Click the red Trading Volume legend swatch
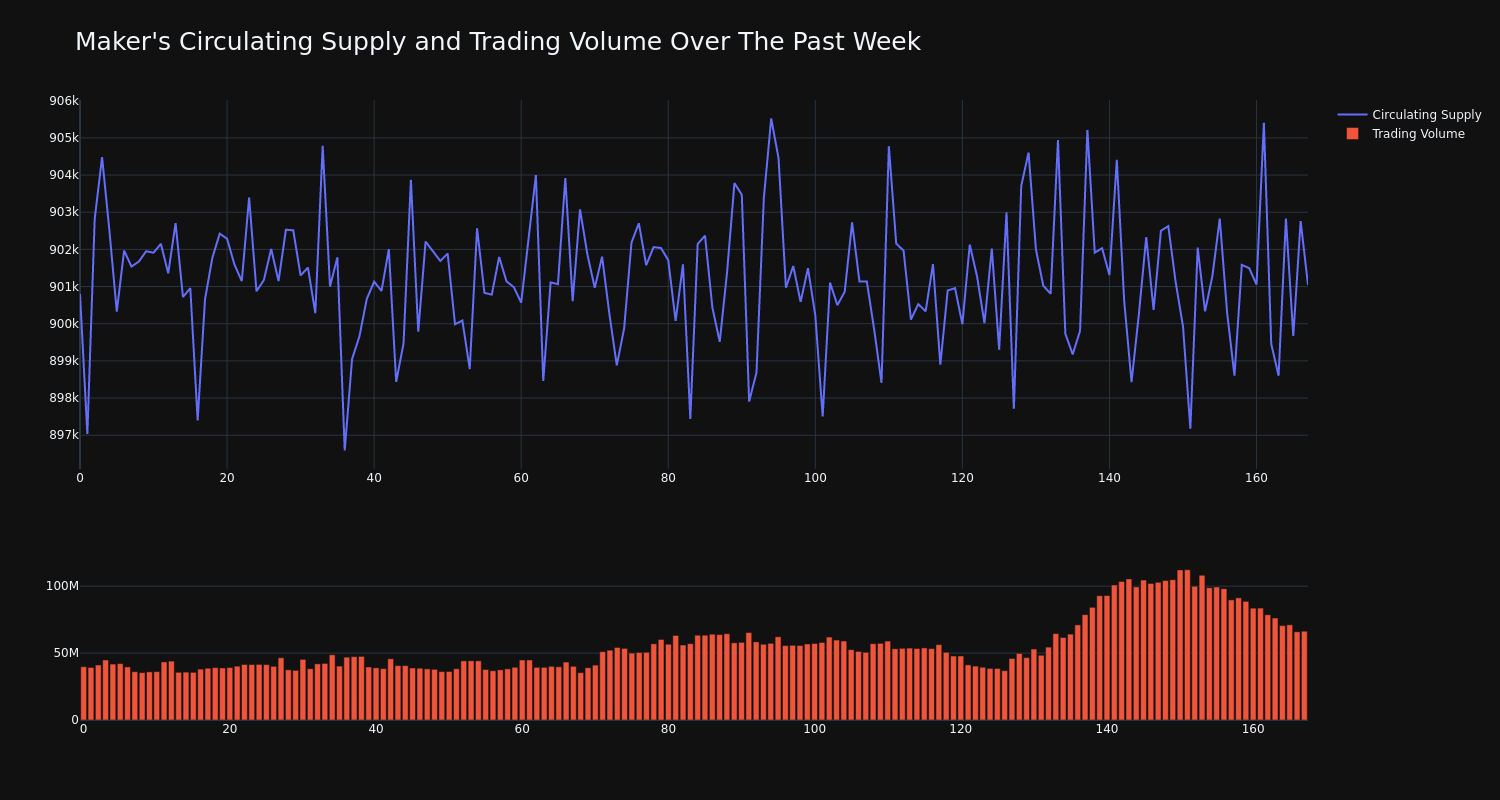Screen dimensions: 1500x800 coord(1352,134)
